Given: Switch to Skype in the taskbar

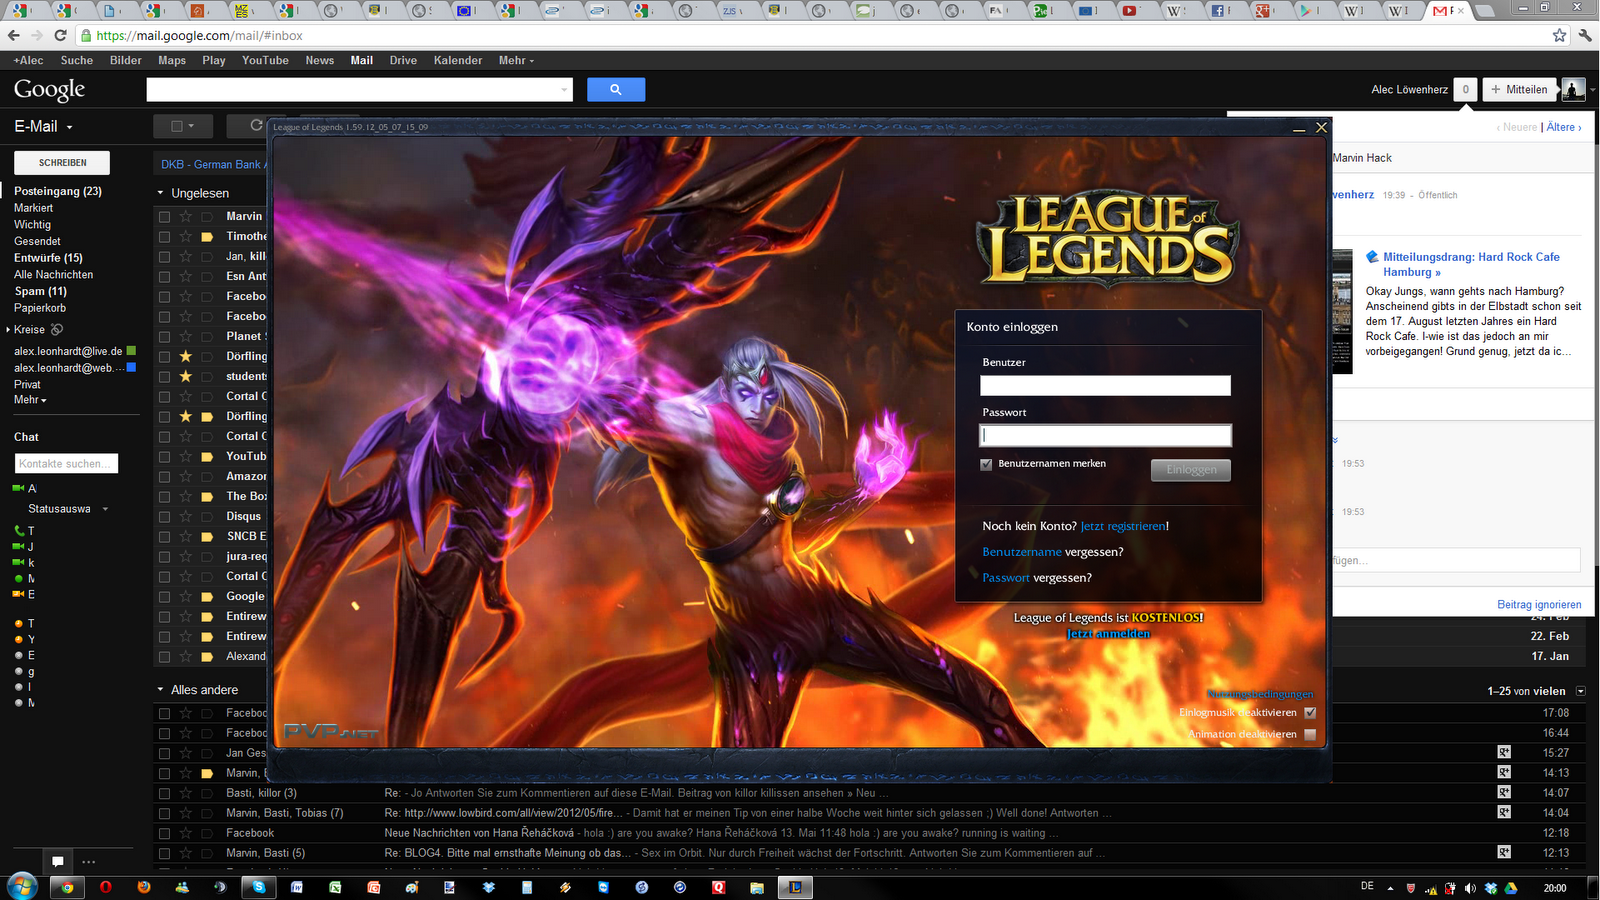Looking at the screenshot, I should click(x=259, y=887).
